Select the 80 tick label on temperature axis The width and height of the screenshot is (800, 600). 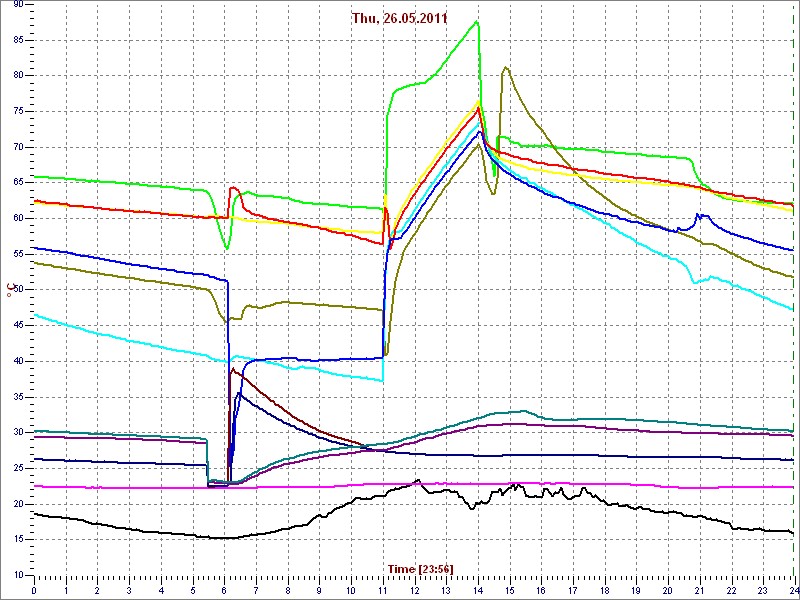(x=18, y=76)
